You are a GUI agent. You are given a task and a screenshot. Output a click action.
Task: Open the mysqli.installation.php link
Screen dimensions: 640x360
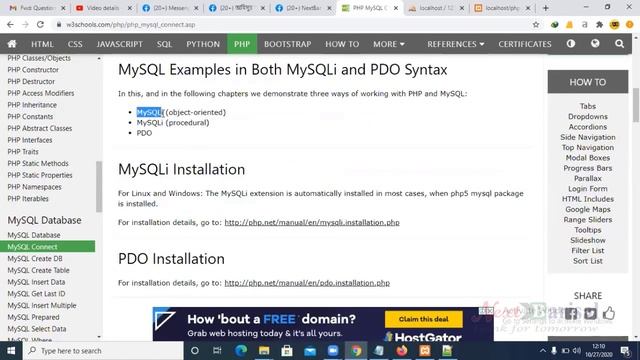click(x=312, y=222)
